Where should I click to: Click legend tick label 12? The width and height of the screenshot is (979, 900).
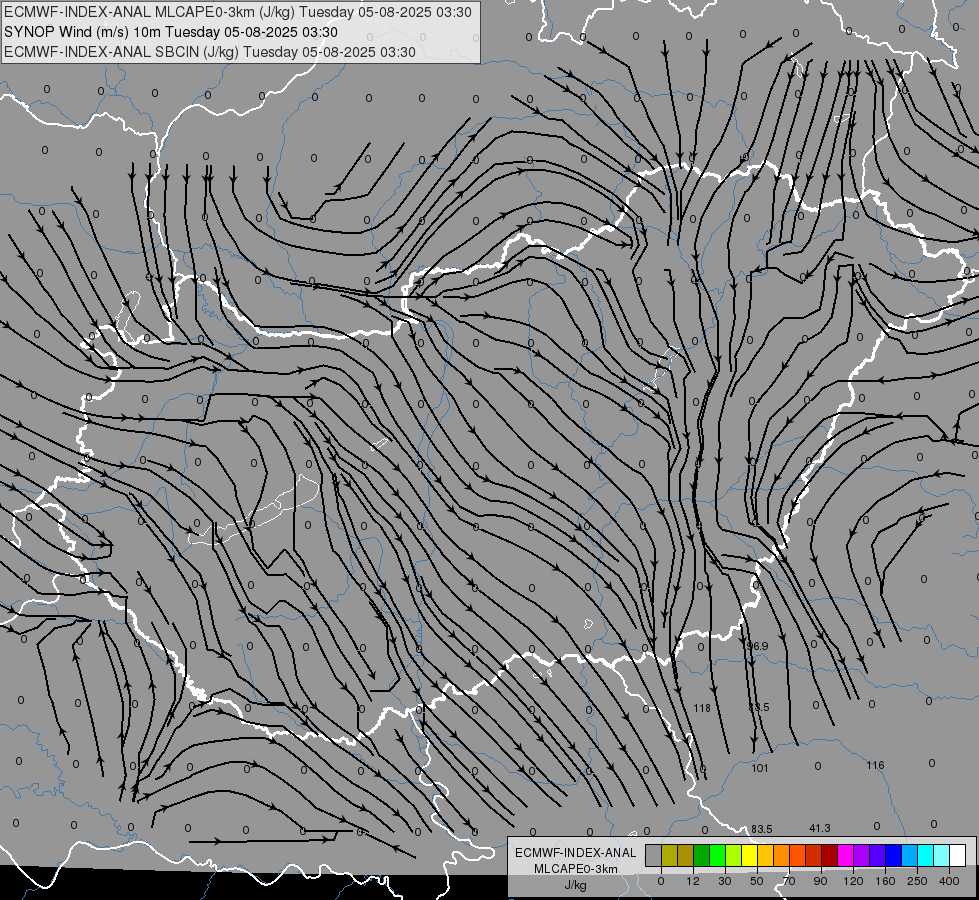[693, 881]
